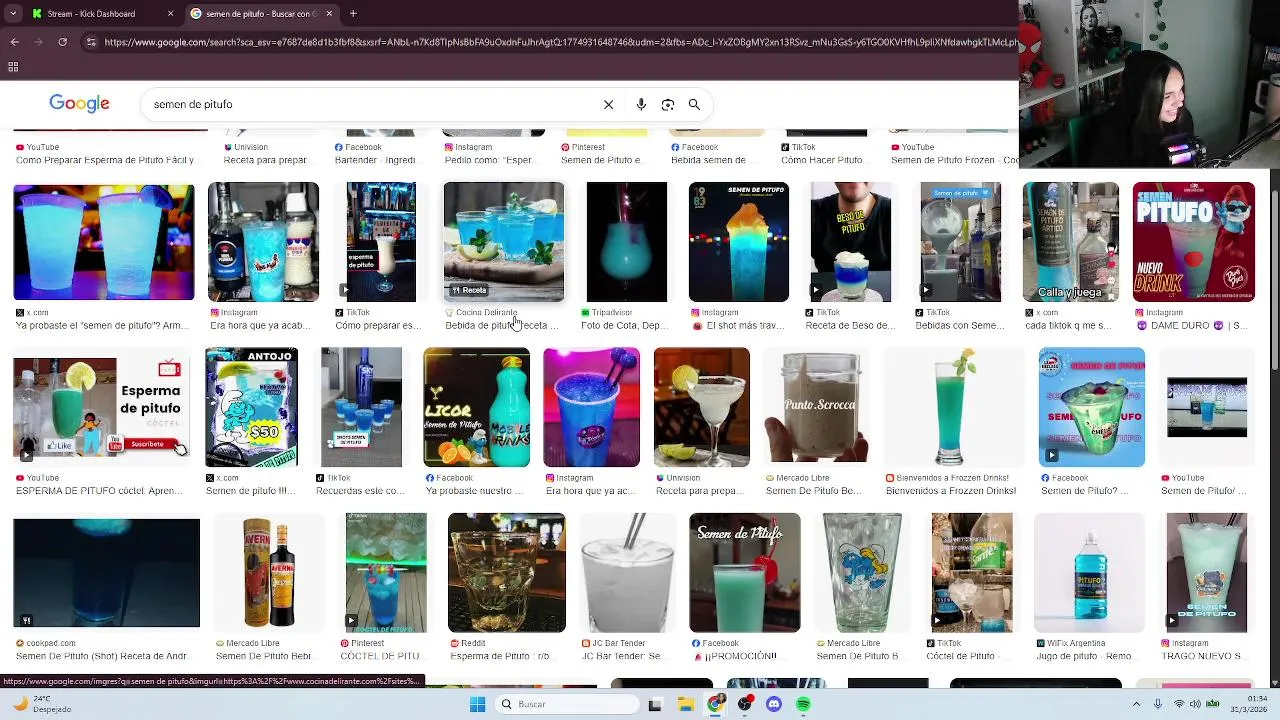The width and height of the screenshot is (1280, 720).
Task: Clear the Google search box with X
Action: pyautogui.click(x=608, y=104)
